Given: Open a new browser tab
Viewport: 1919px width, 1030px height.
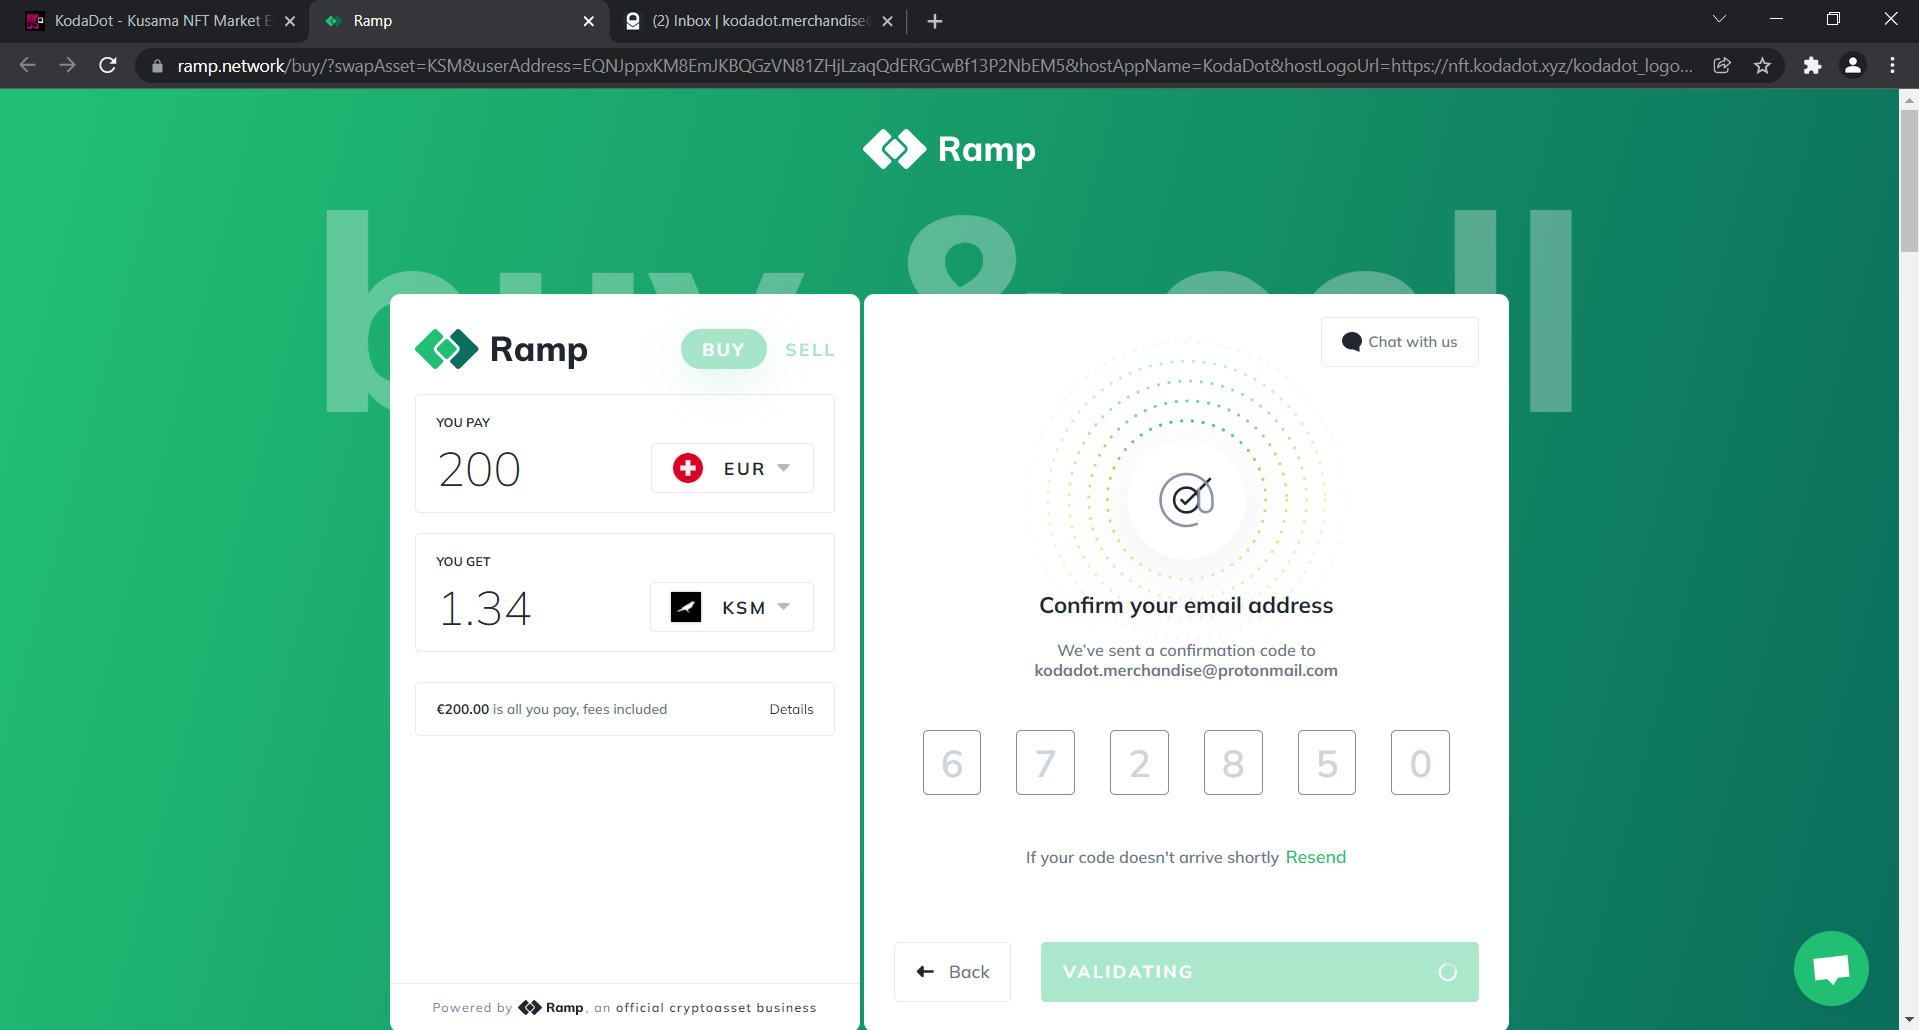Looking at the screenshot, I should pyautogui.click(x=934, y=21).
